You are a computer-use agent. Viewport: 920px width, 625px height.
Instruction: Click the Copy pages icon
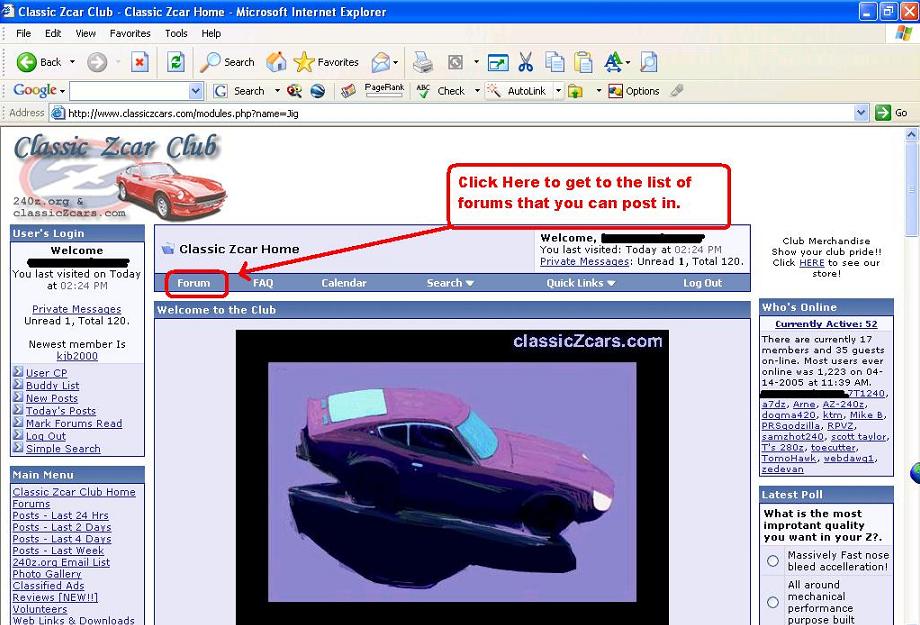click(554, 62)
